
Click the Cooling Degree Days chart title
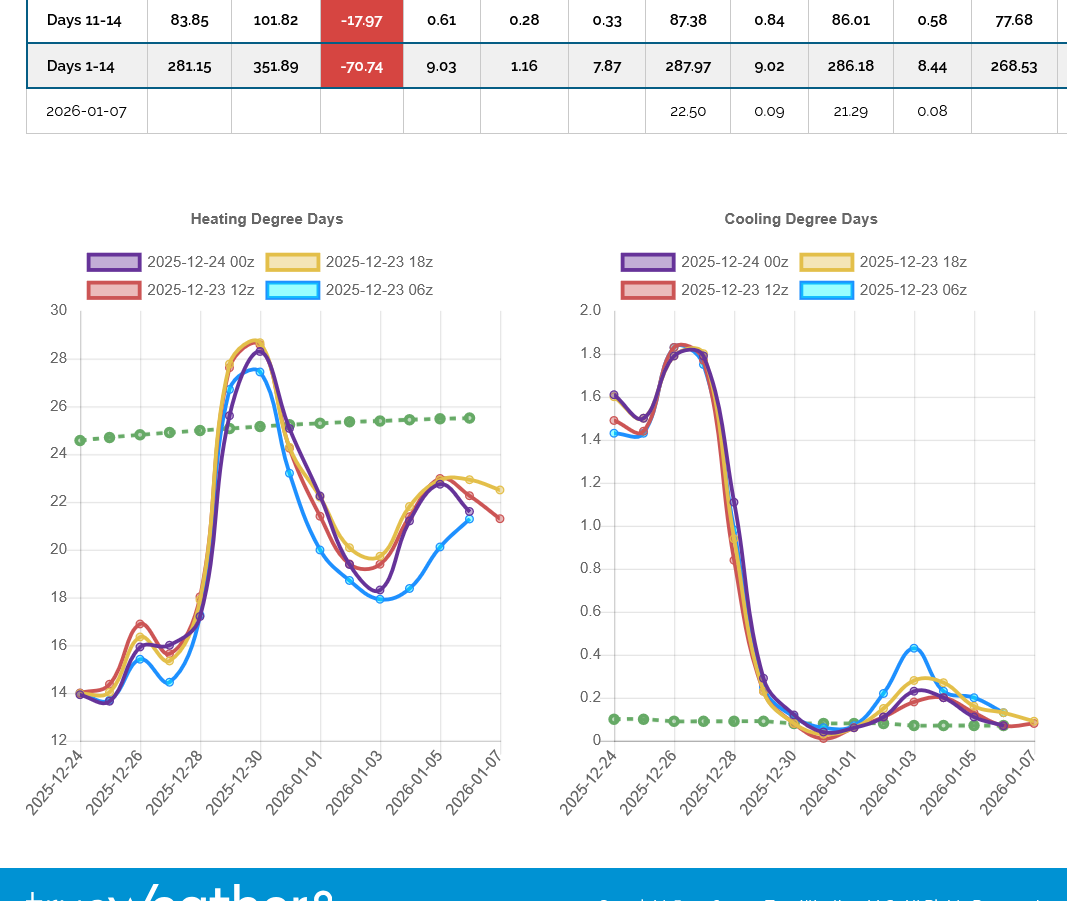[x=801, y=219]
